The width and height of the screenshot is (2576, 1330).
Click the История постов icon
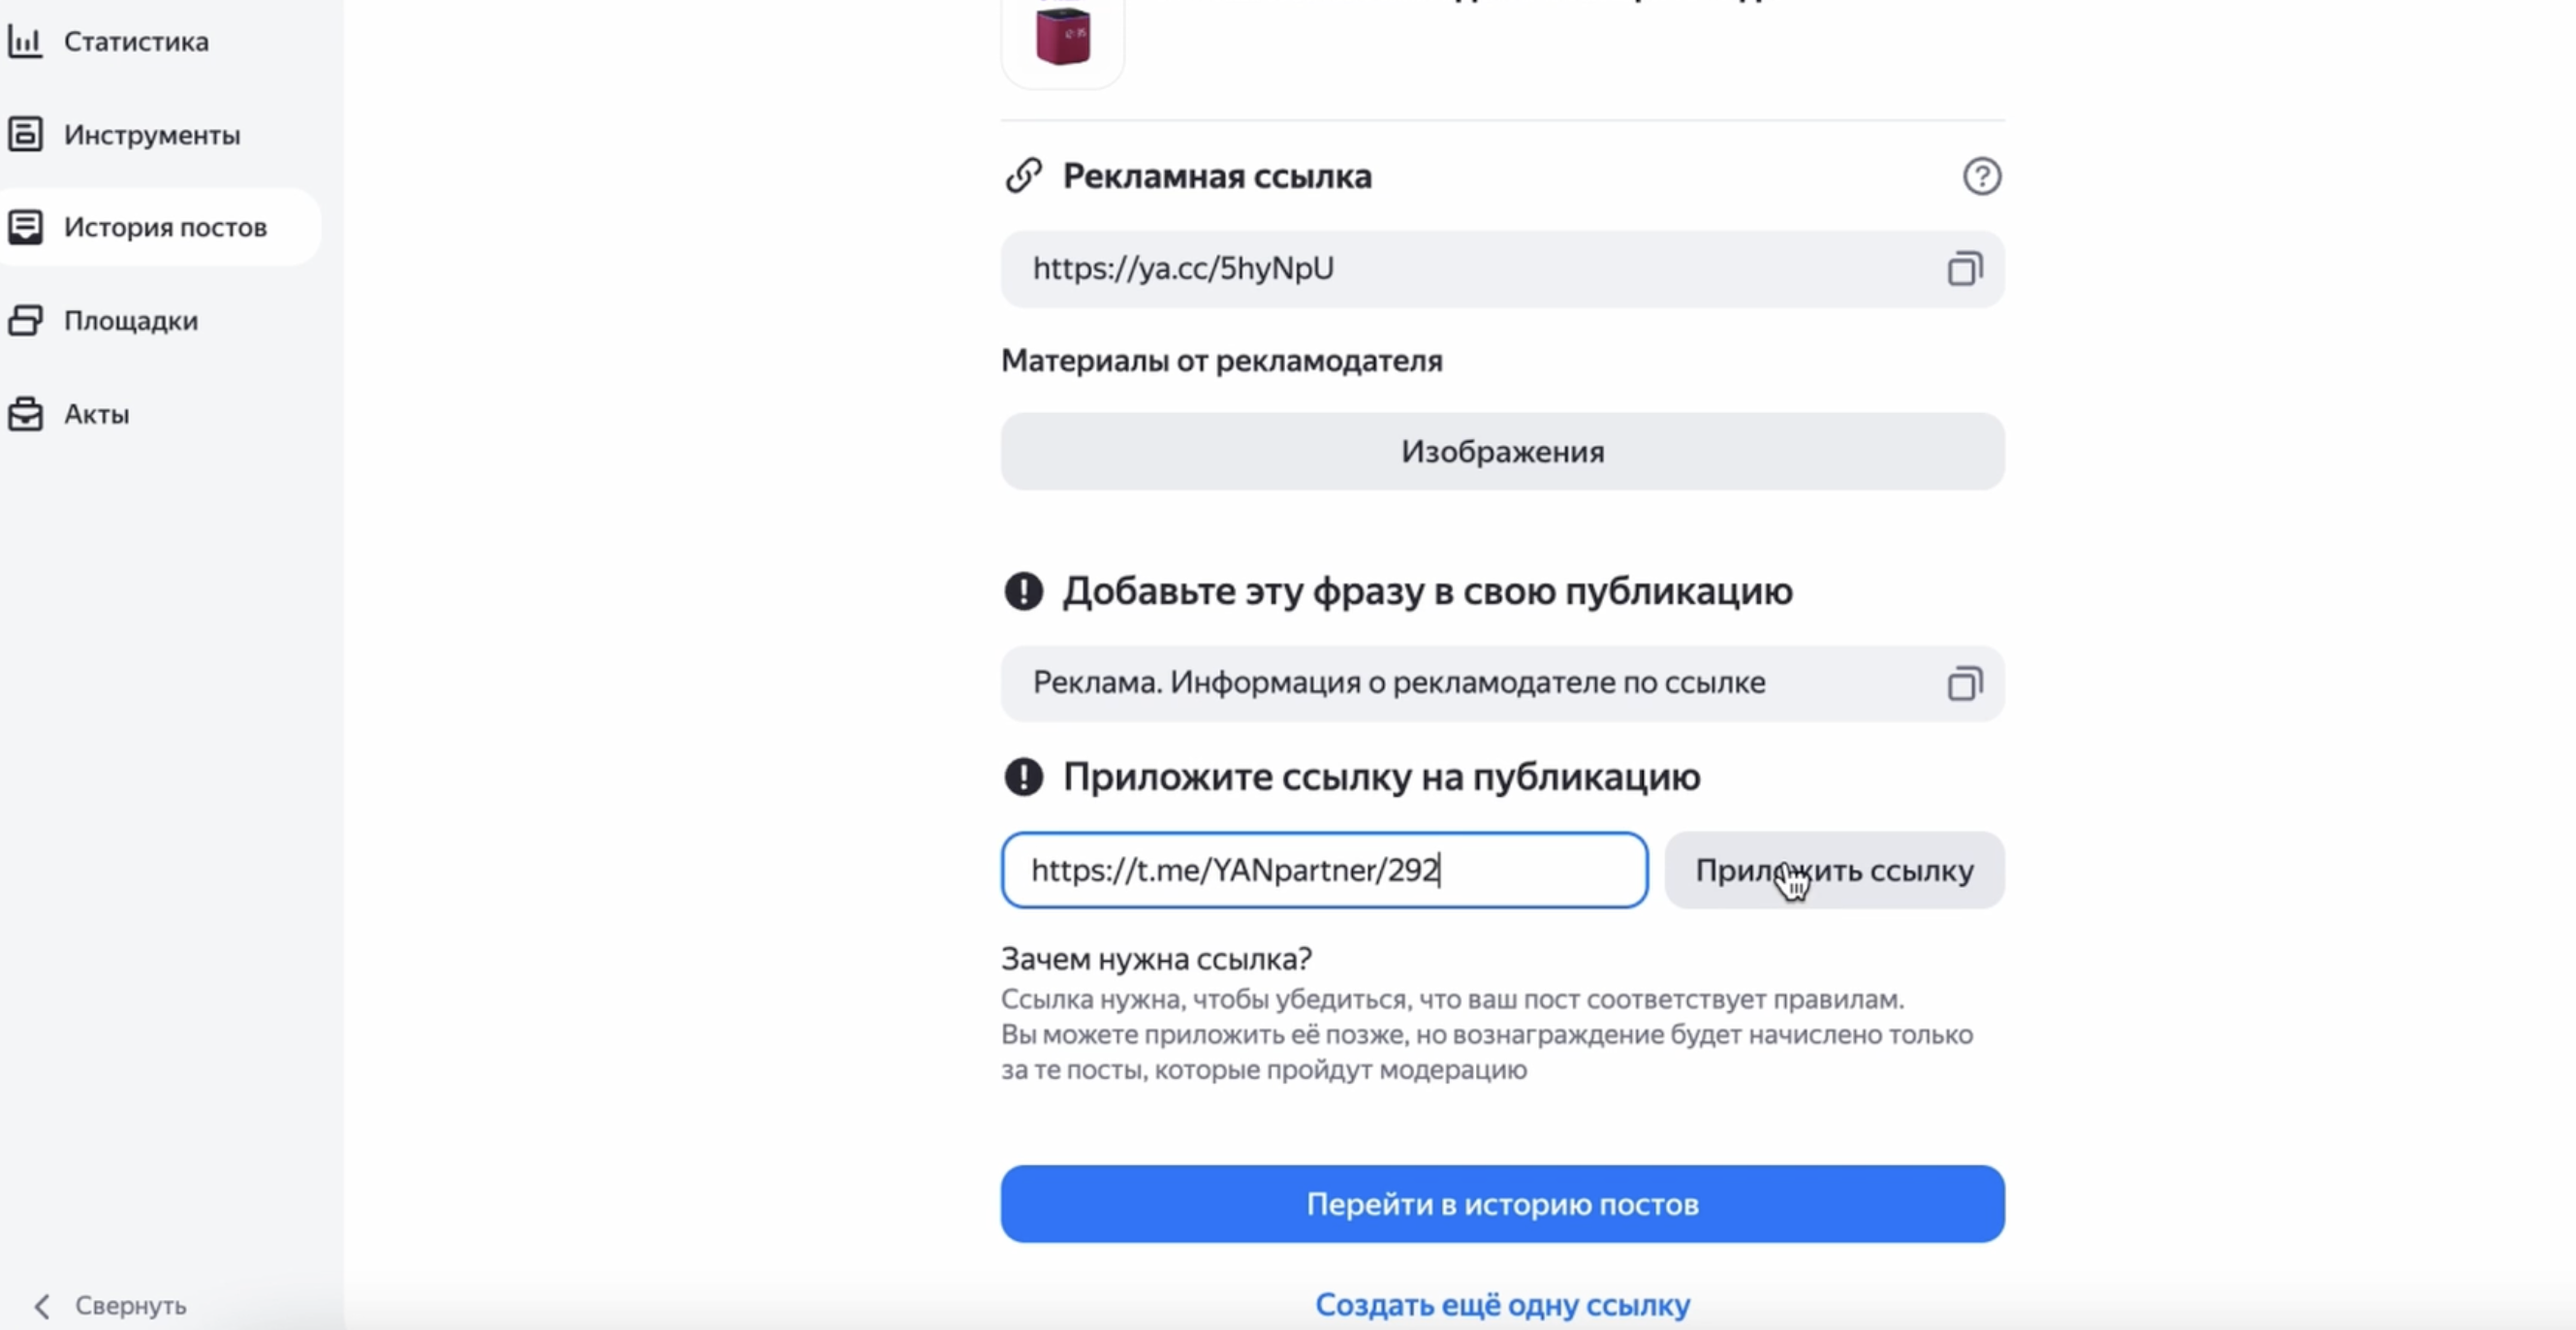(25, 227)
